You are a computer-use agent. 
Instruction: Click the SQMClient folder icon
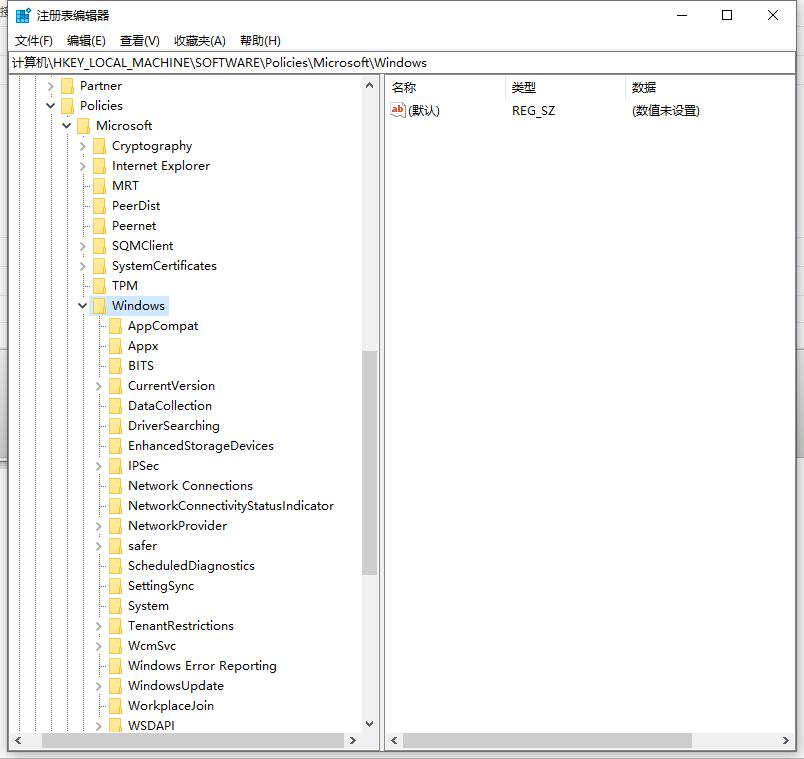99,246
